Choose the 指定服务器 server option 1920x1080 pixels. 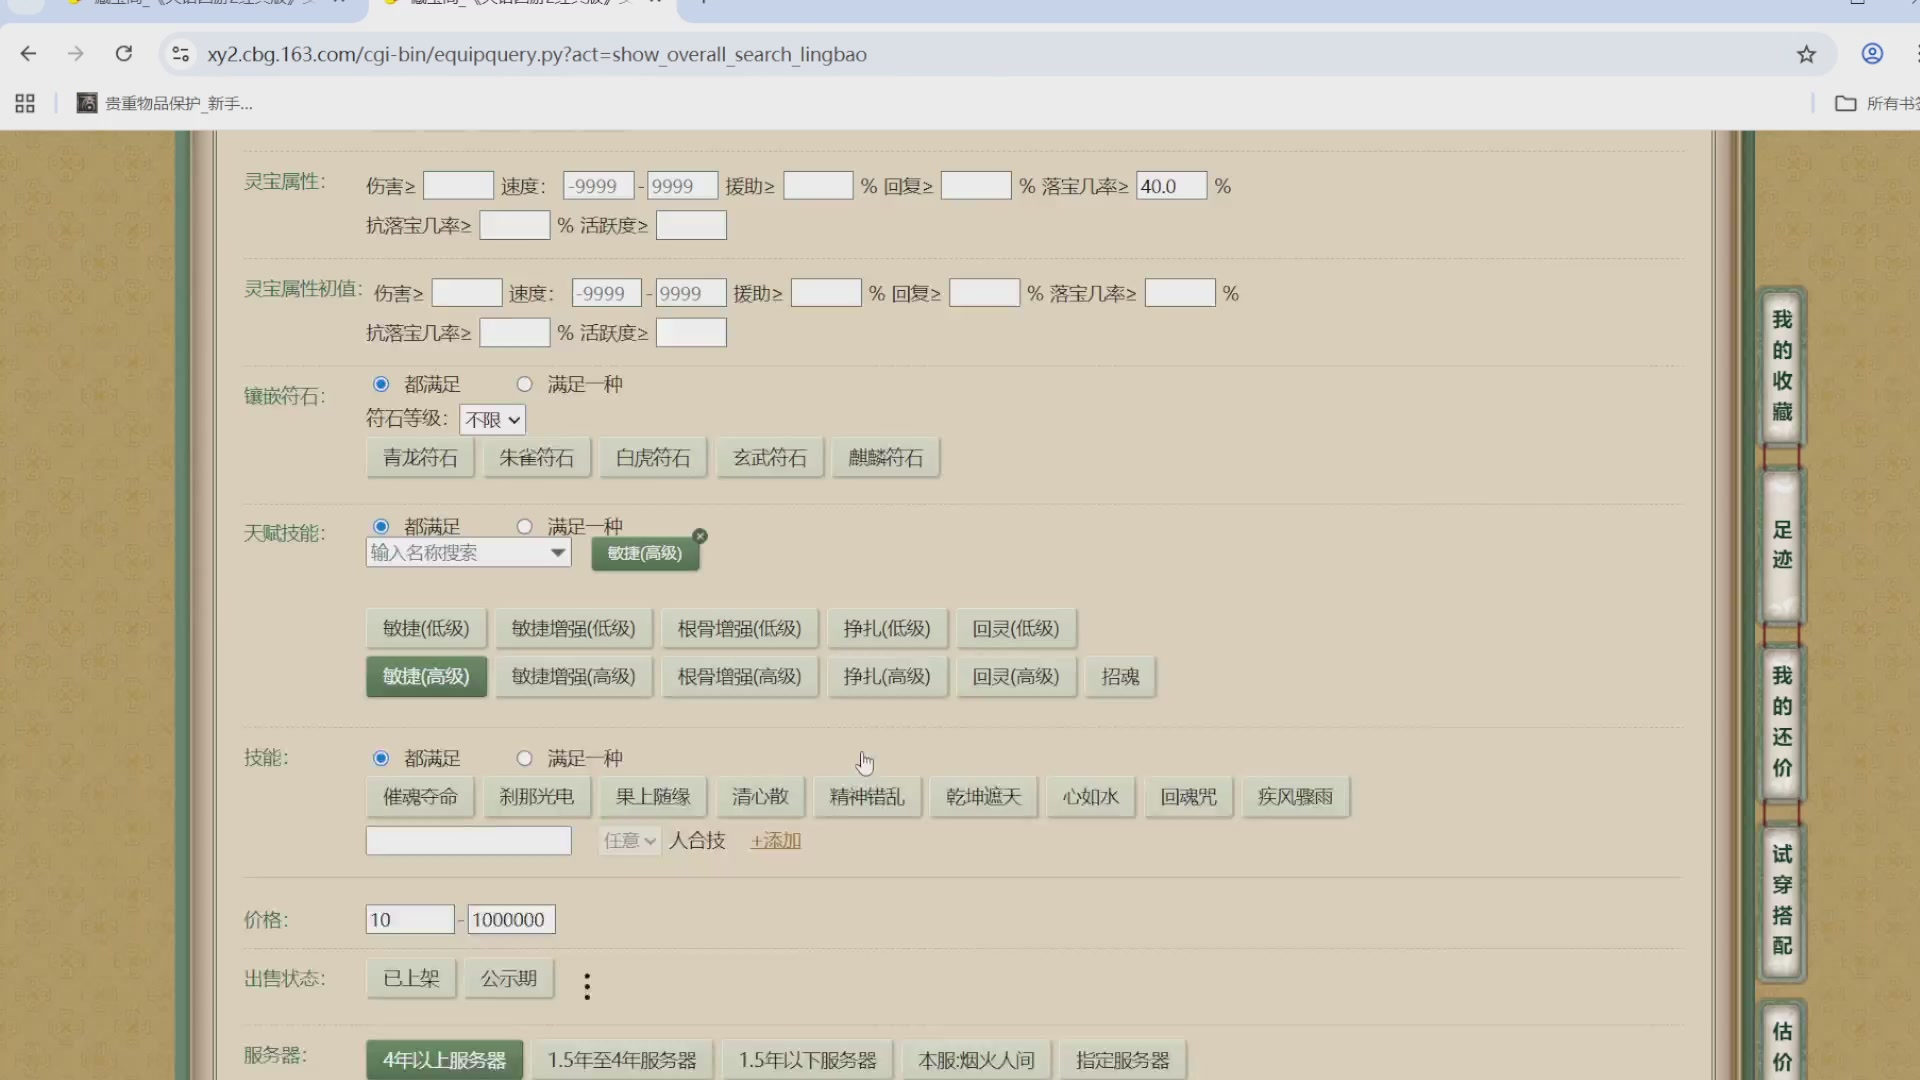tap(1122, 1059)
